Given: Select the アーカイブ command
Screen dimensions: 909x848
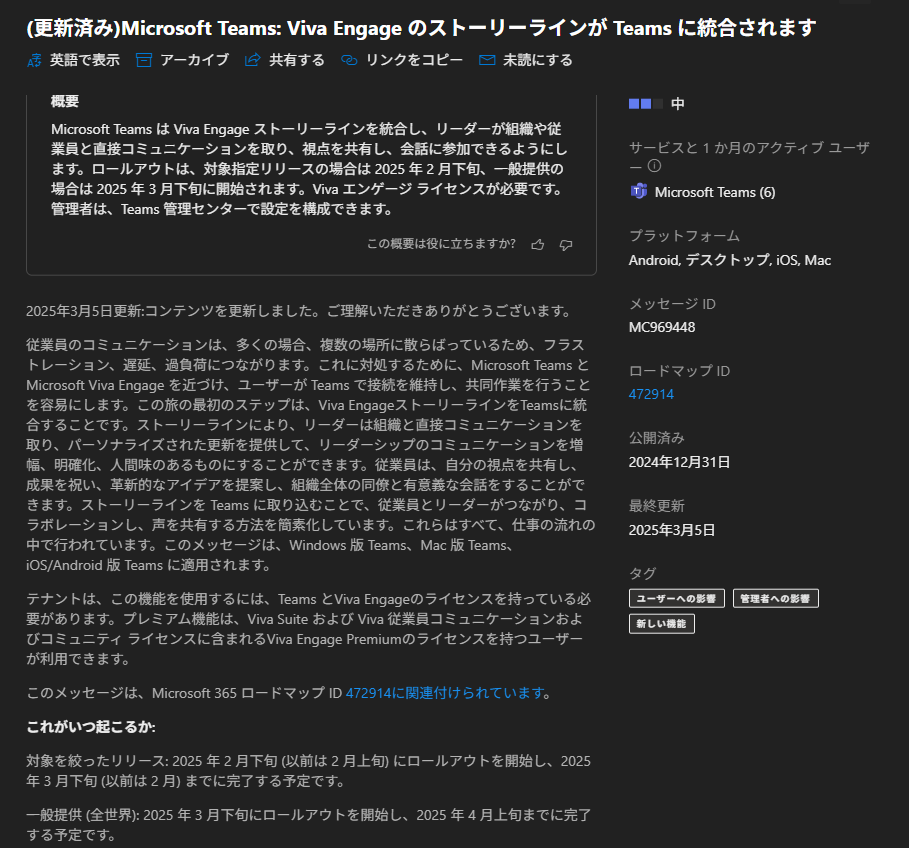Looking at the screenshot, I should pyautogui.click(x=195, y=60).
